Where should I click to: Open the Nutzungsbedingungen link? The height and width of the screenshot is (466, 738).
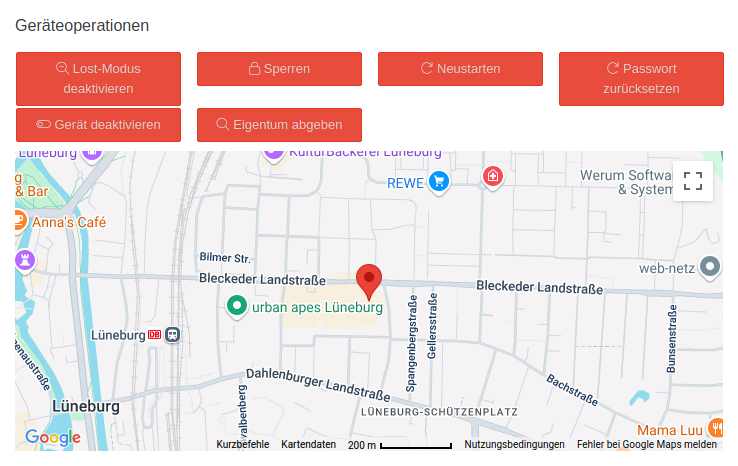tap(514, 445)
